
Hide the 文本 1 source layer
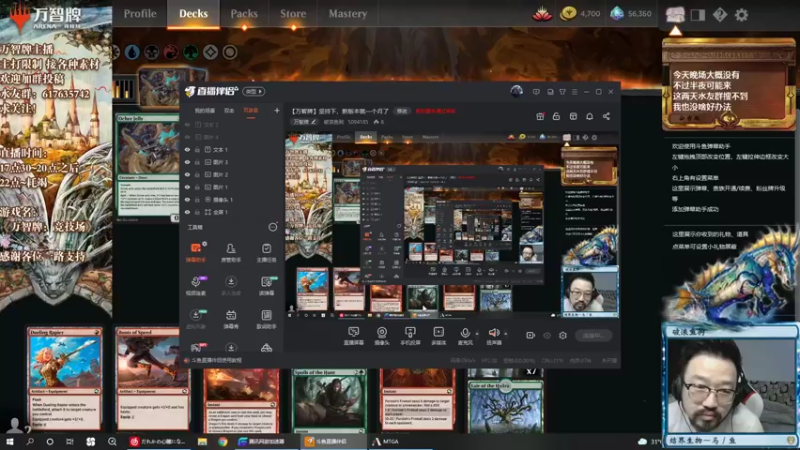point(187,149)
